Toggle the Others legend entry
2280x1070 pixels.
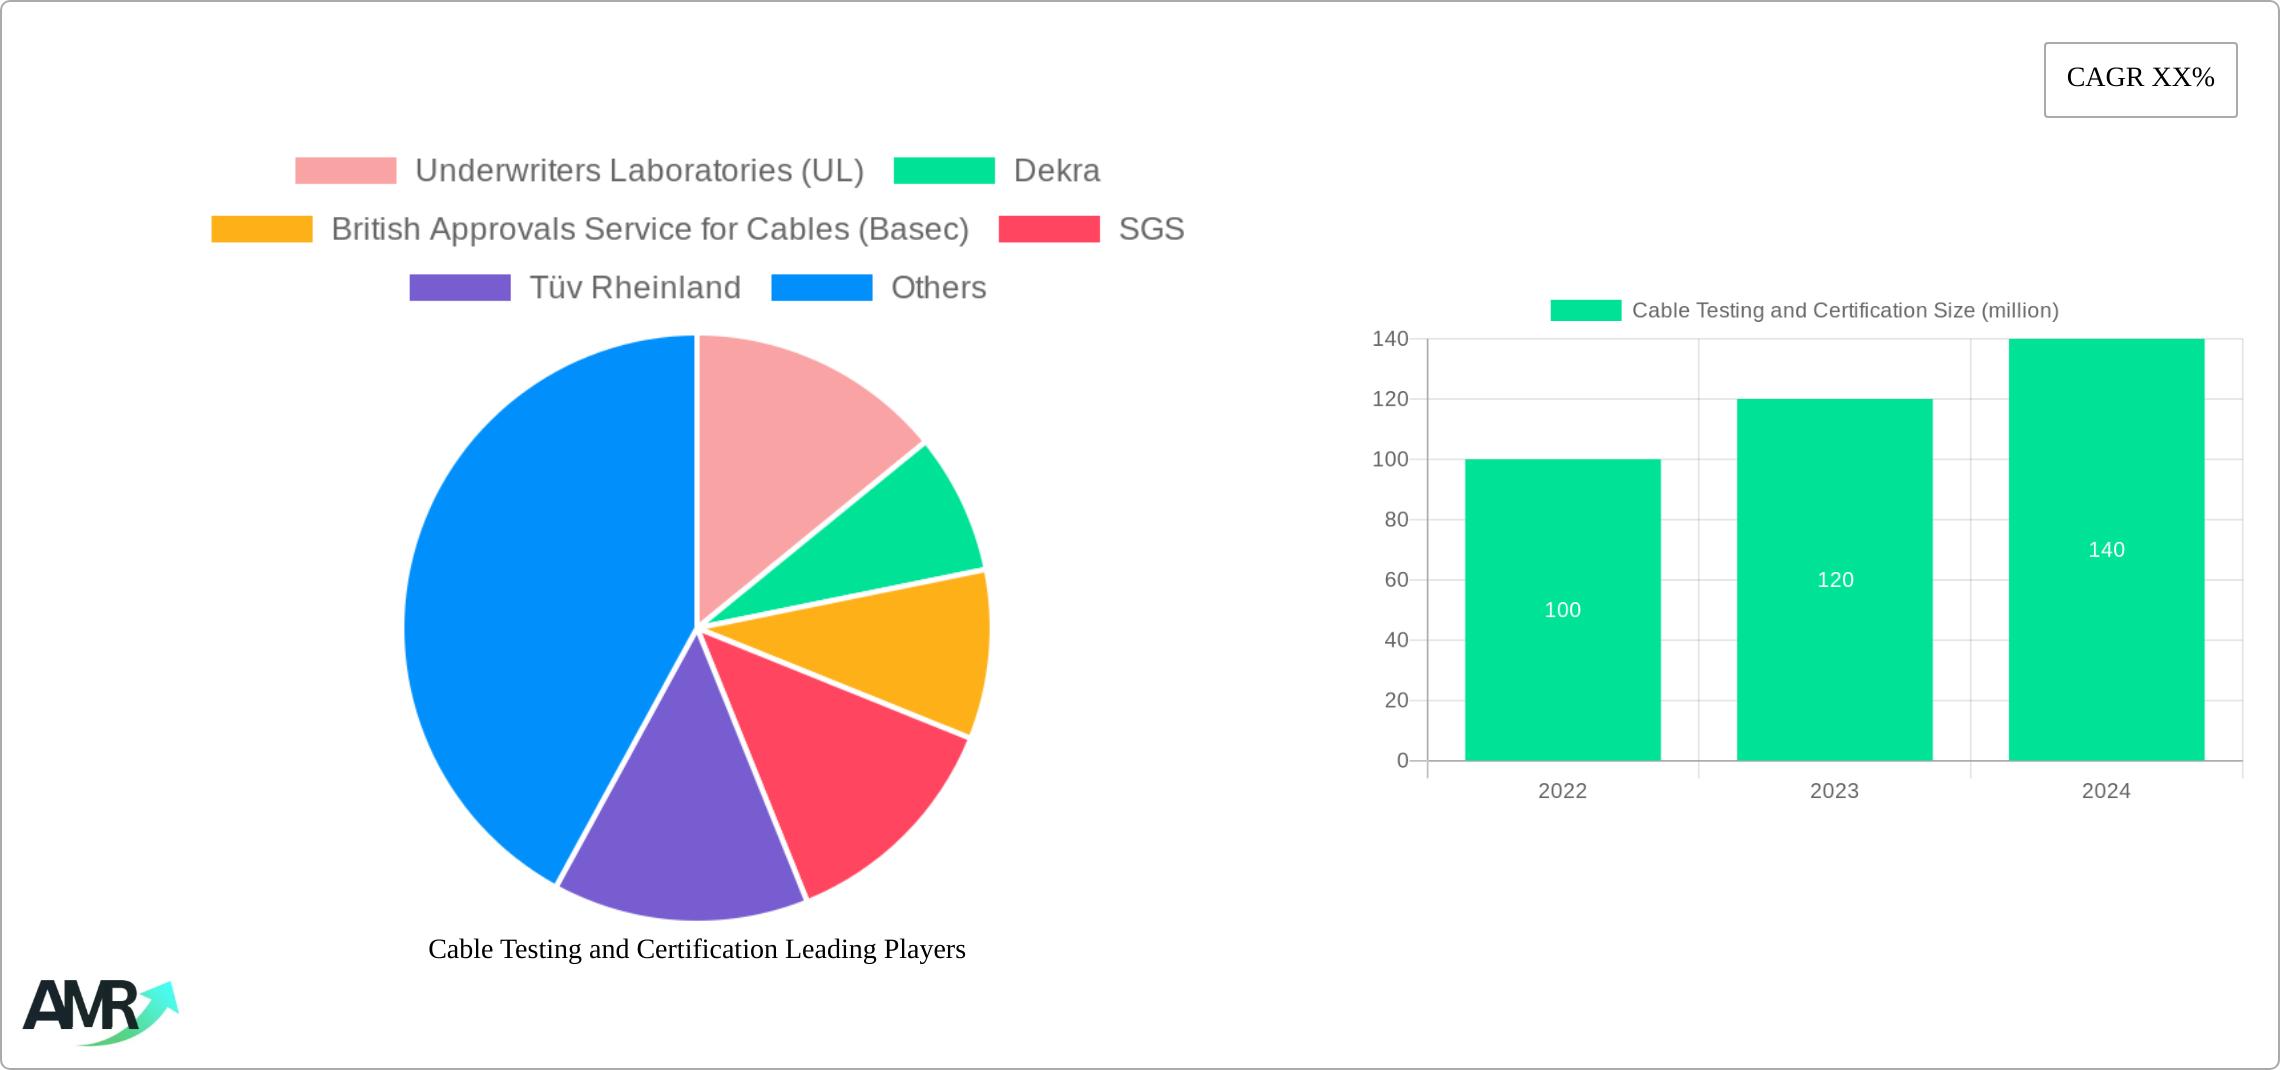937,287
